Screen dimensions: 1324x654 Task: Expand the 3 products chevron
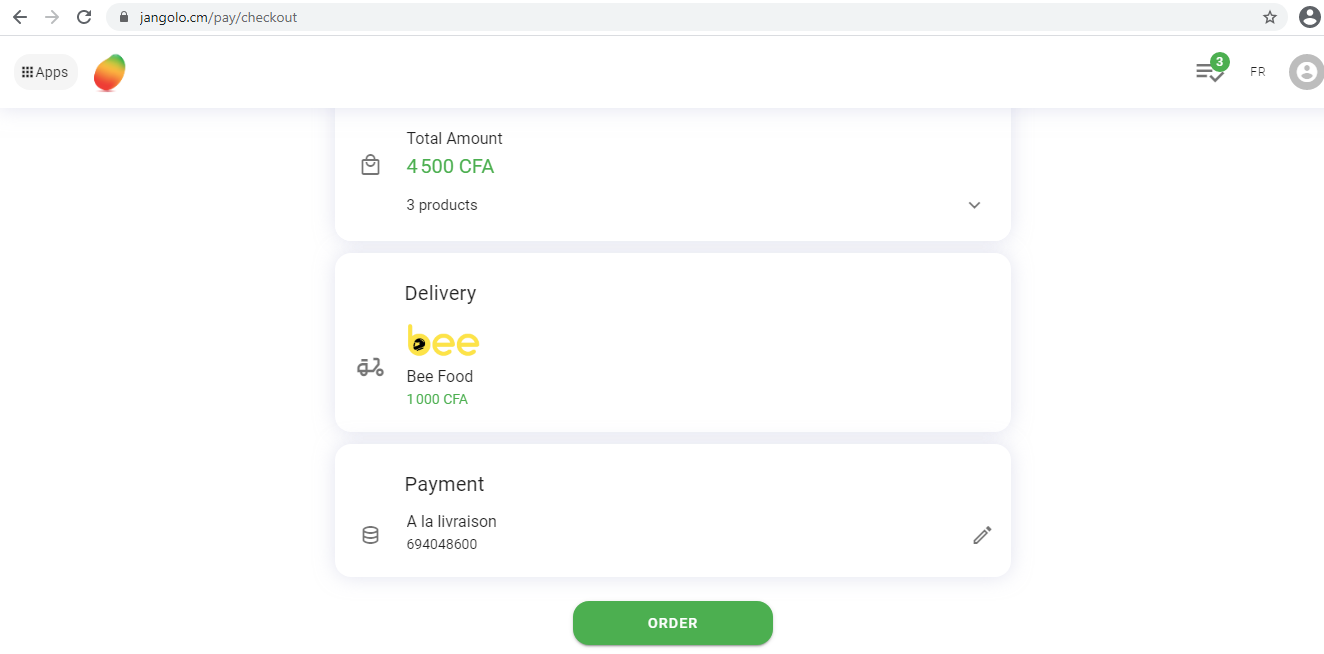click(x=974, y=205)
